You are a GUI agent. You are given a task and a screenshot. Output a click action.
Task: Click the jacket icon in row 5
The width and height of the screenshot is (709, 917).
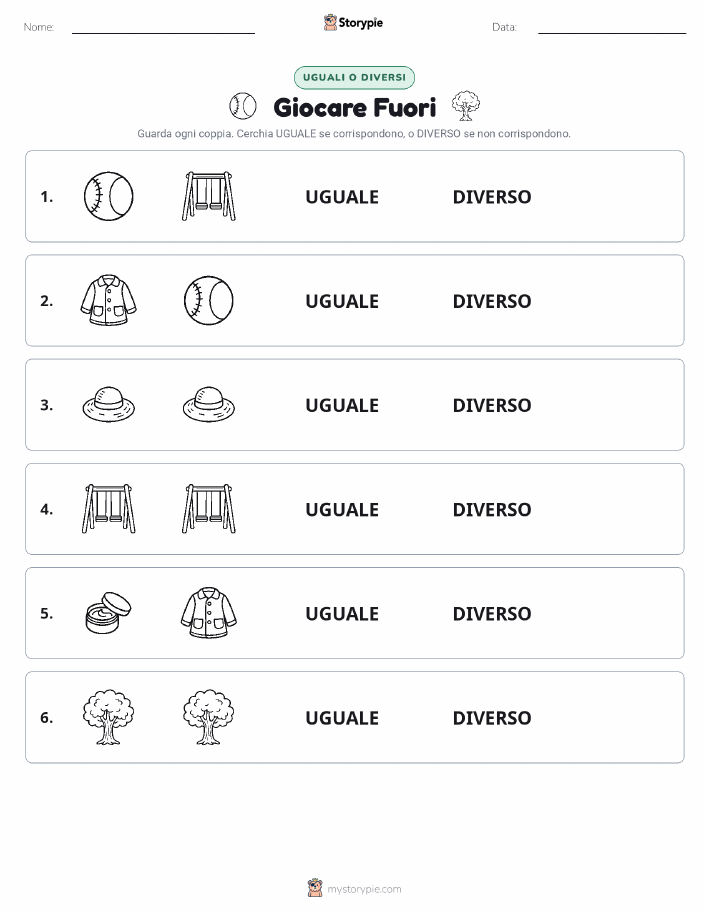click(x=209, y=612)
